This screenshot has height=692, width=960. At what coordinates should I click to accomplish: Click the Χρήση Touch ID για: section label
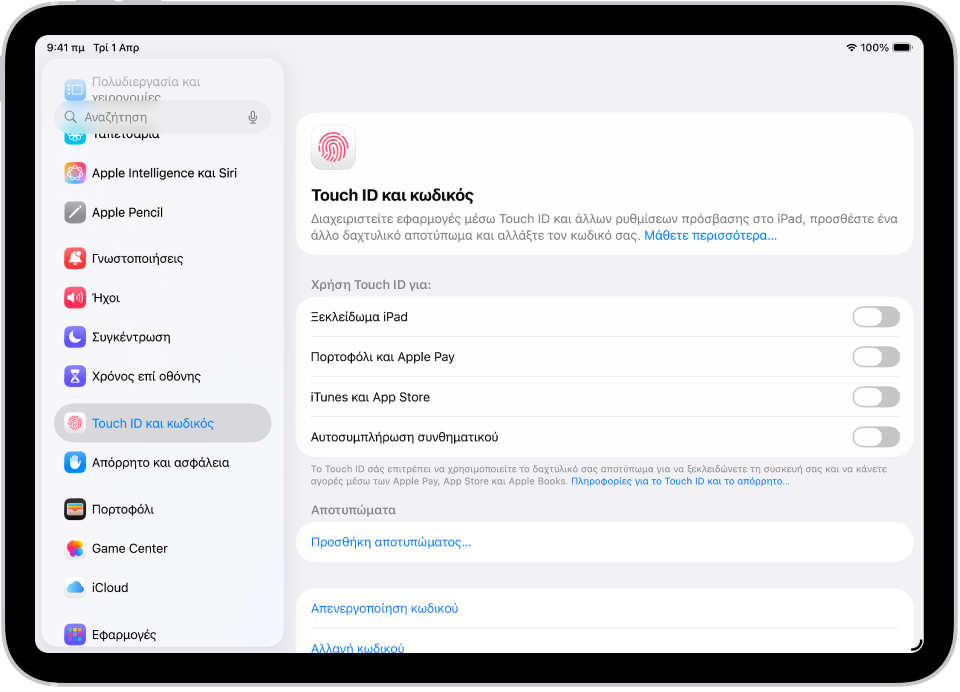pos(371,285)
